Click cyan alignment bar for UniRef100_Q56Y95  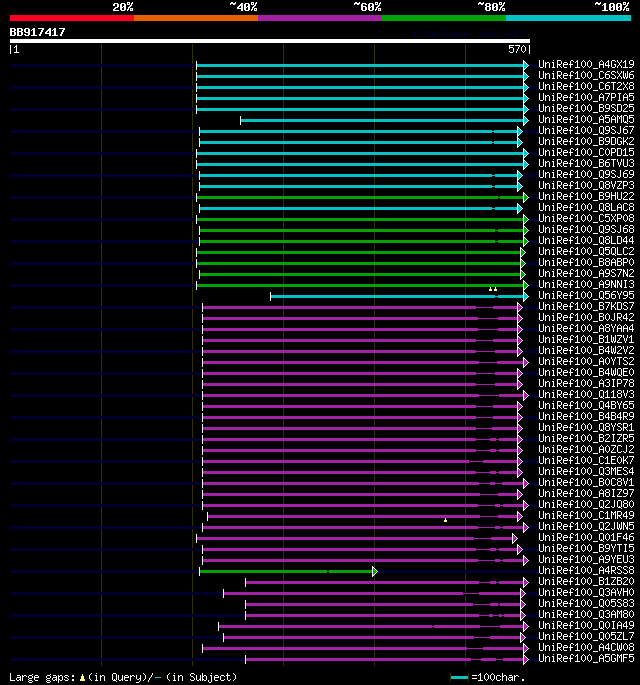(397, 297)
